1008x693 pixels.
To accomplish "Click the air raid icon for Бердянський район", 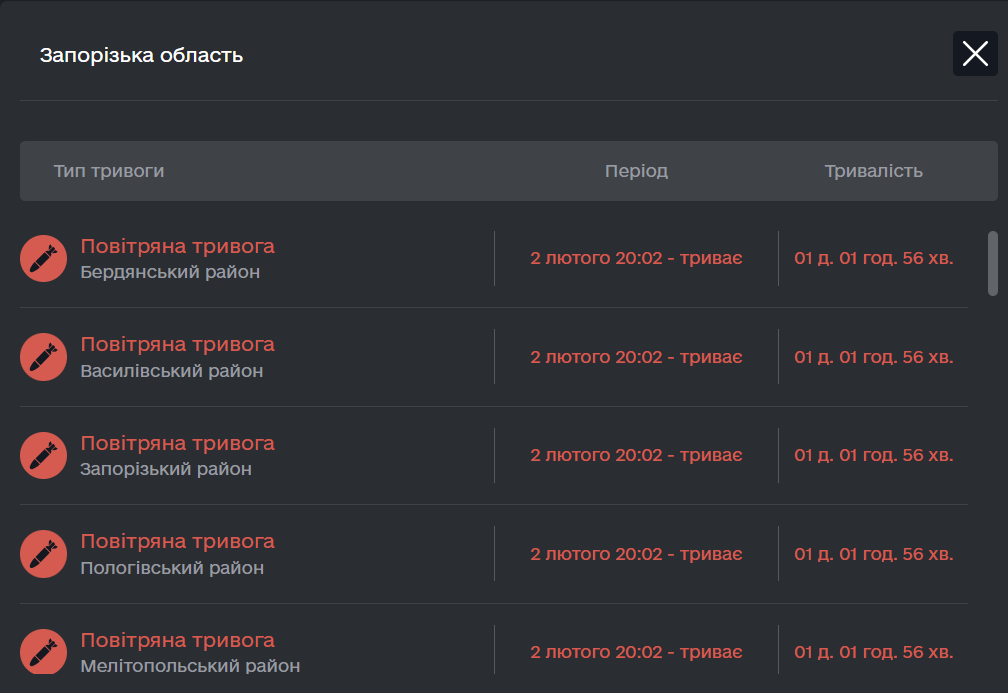I will point(43,258).
